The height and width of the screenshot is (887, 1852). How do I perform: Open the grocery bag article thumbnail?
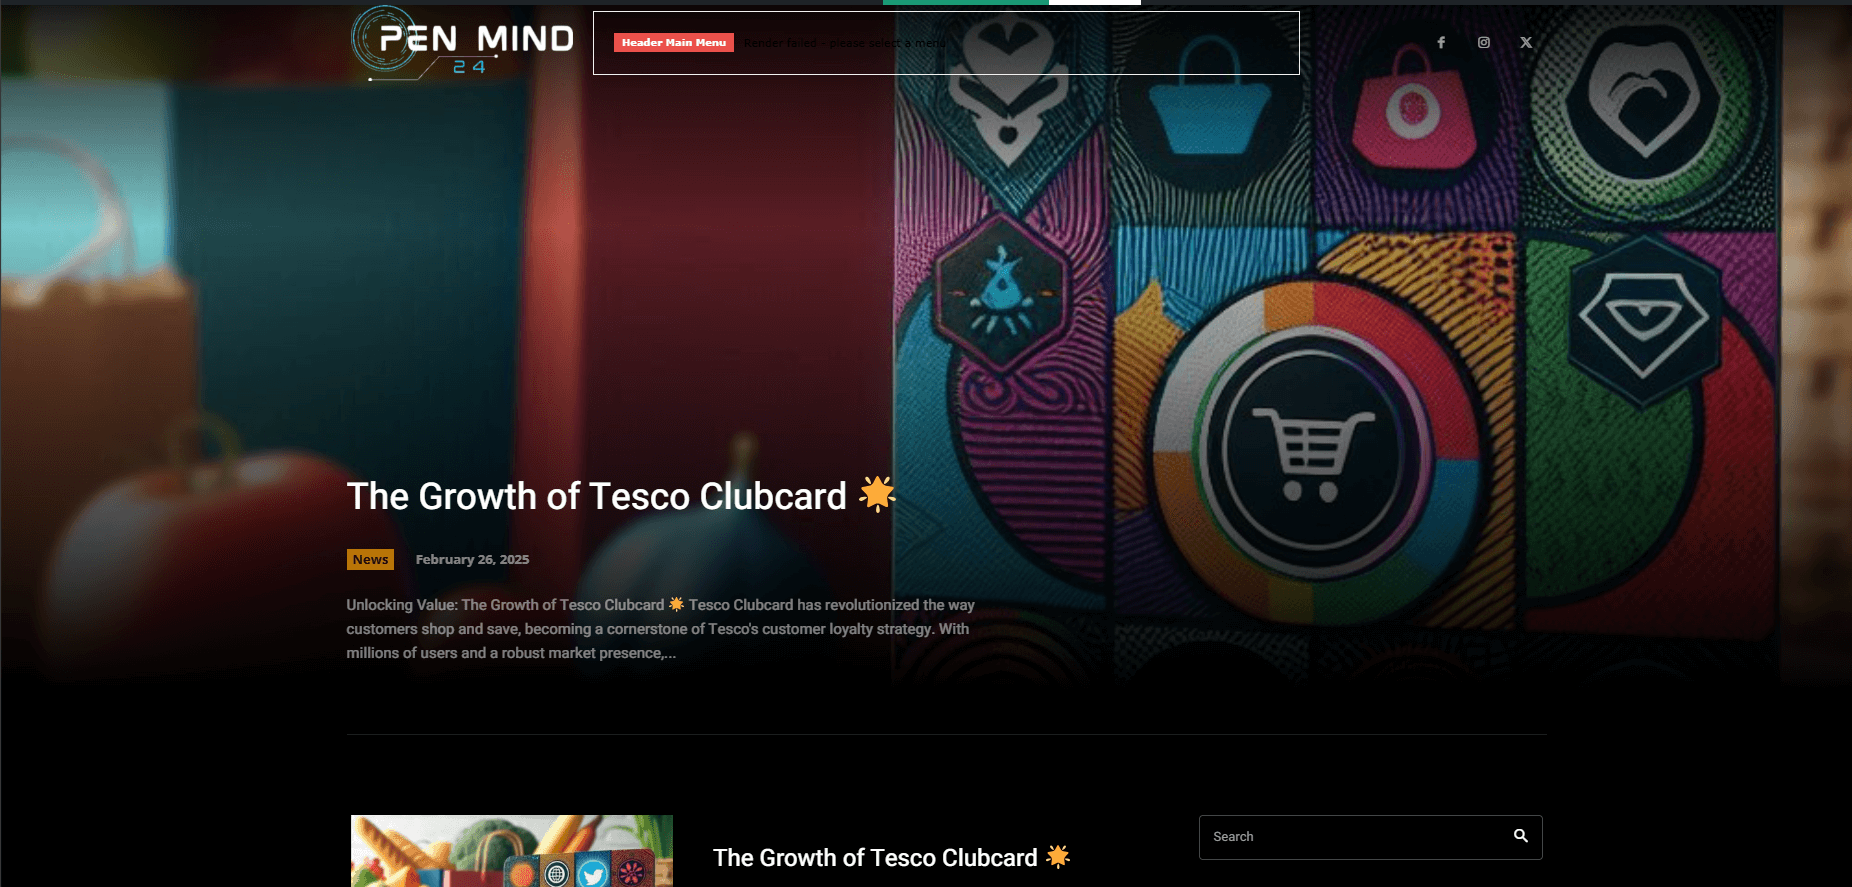[x=512, y=851]
